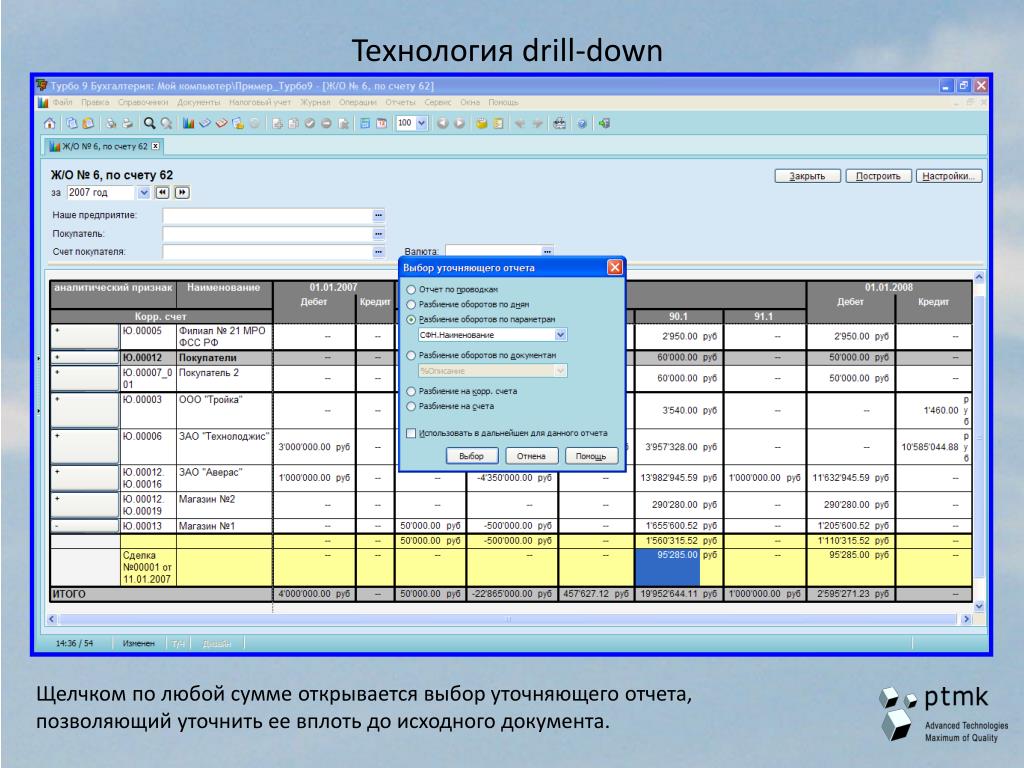This screenshot has height=768, width=1024.
Task: Click Отмена in the dialog
Action: [x=531, y=456]
